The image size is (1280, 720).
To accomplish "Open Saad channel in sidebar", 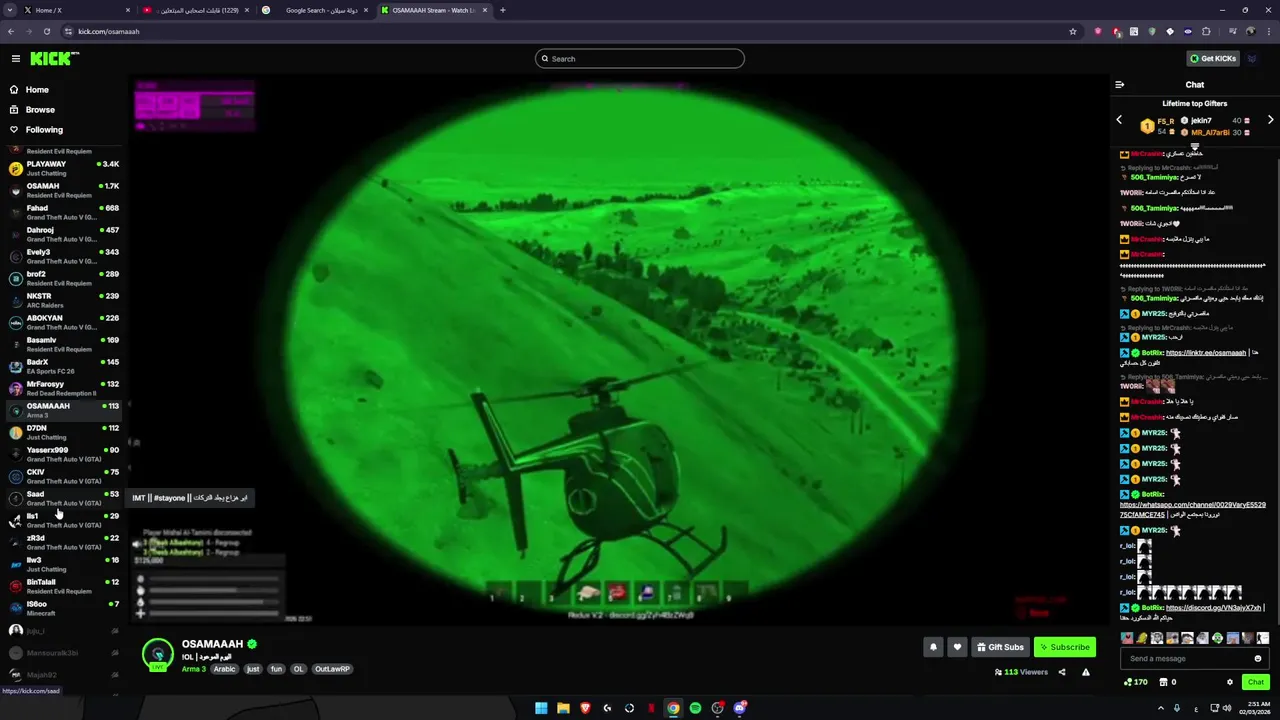I will coord(64,498).
